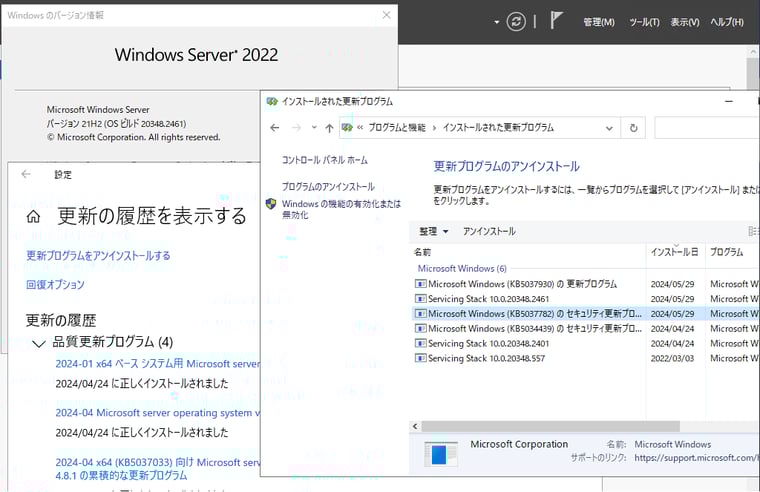Open dropdown arrow beside Server Manager refresh
Image resolution: width=760 pixels, height=492 pixels.
(496, 22)
